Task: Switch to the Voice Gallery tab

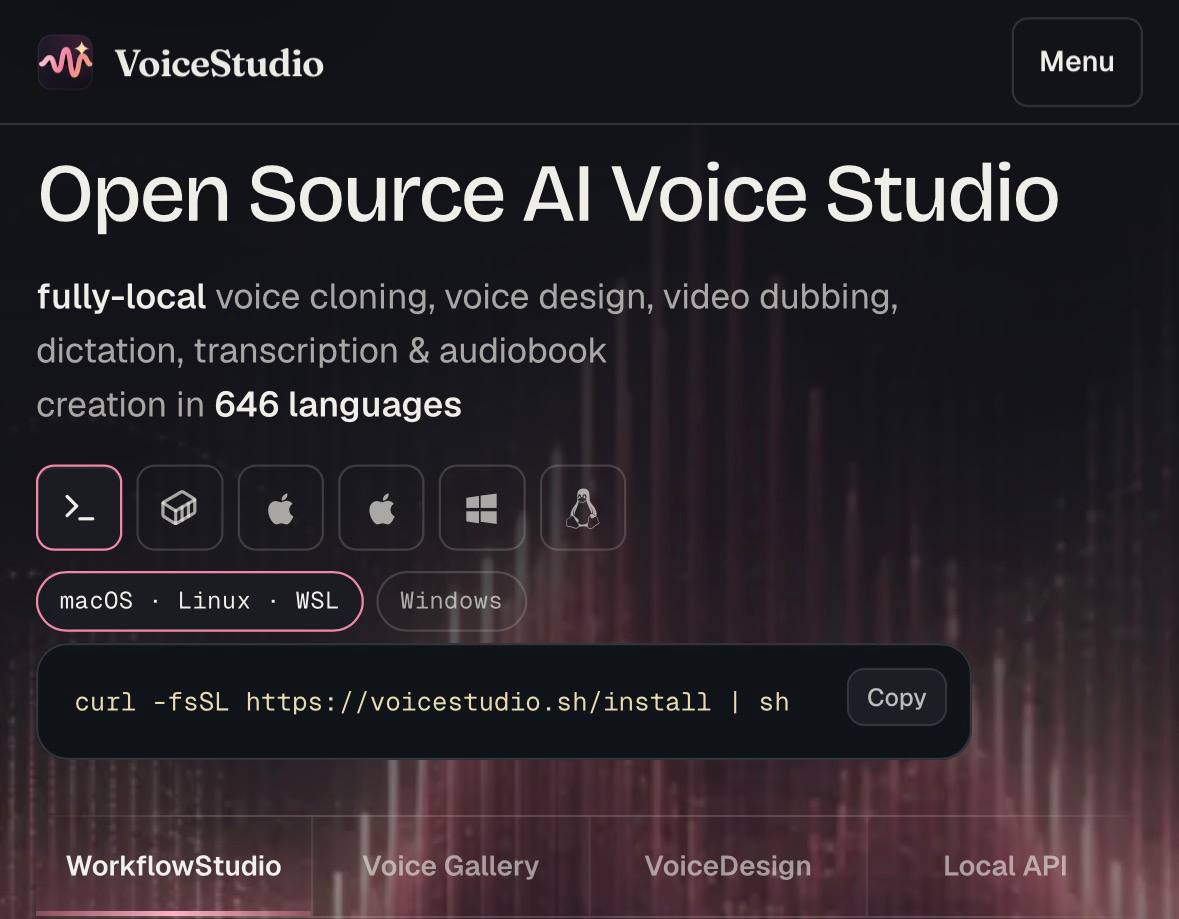Action: click(450, 866)
